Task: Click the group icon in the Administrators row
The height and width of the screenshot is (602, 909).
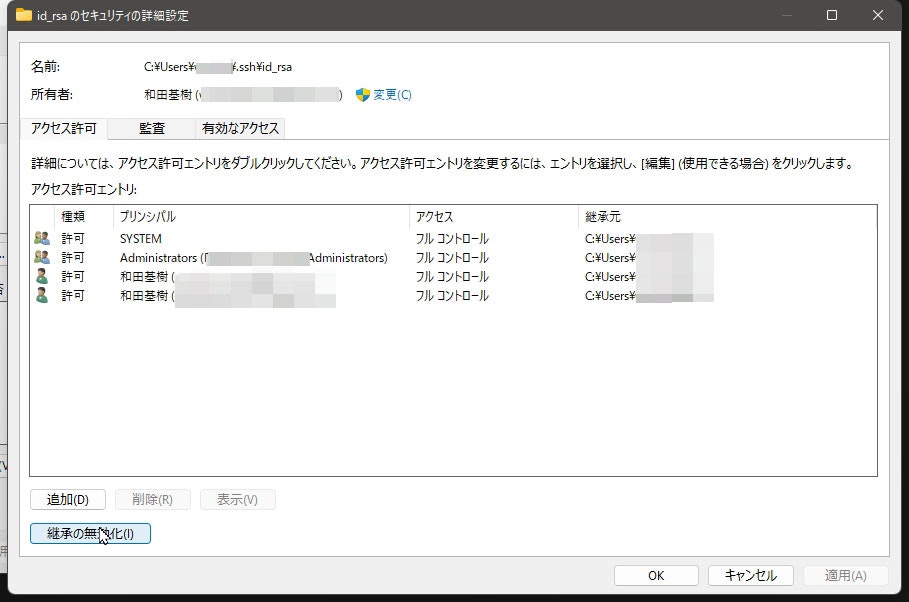Action: point(42,257)
